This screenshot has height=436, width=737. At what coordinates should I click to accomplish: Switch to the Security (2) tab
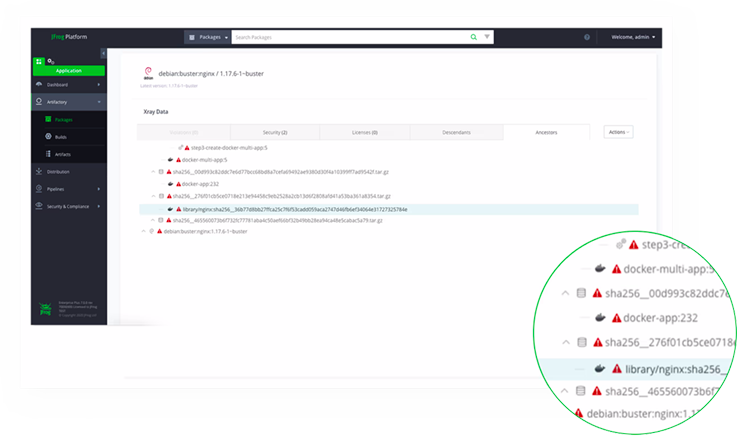(x=275, y=132)
